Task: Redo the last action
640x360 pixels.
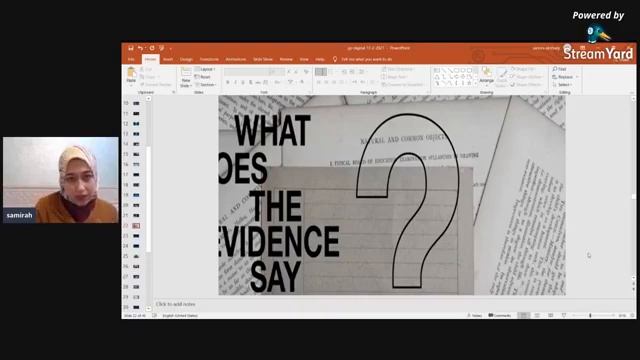Action: coord(152,48)
